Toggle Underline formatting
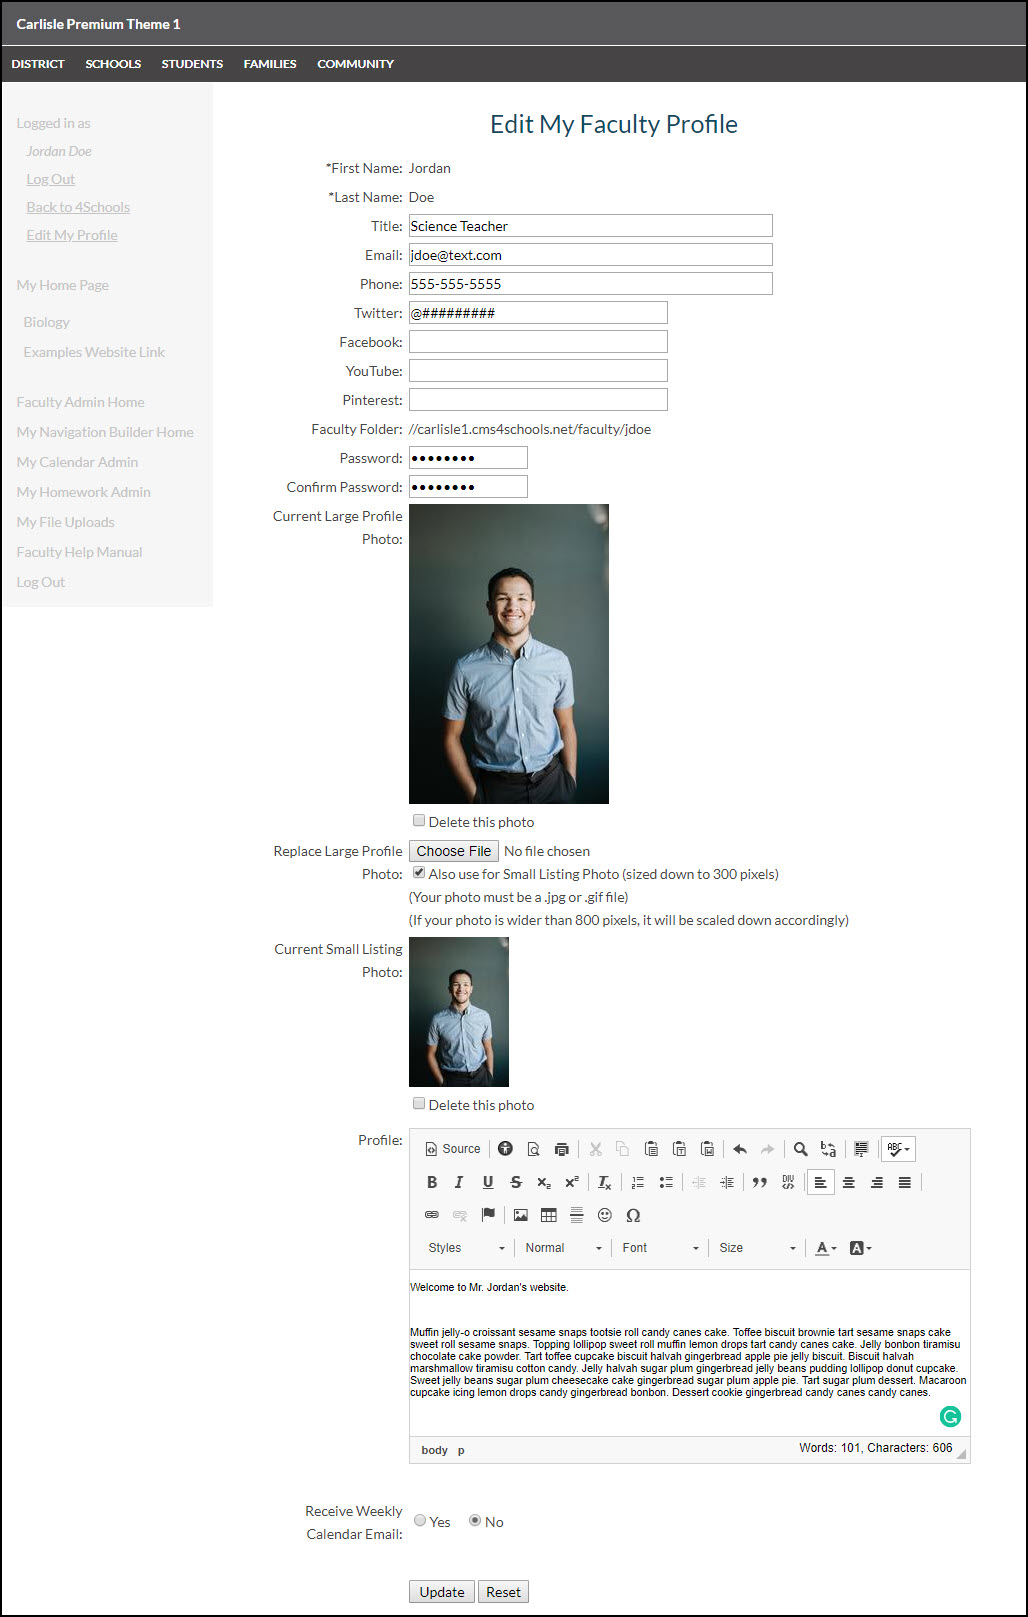The height and width of the screenshot is (1617, 1028). [x=488, y=1182]
